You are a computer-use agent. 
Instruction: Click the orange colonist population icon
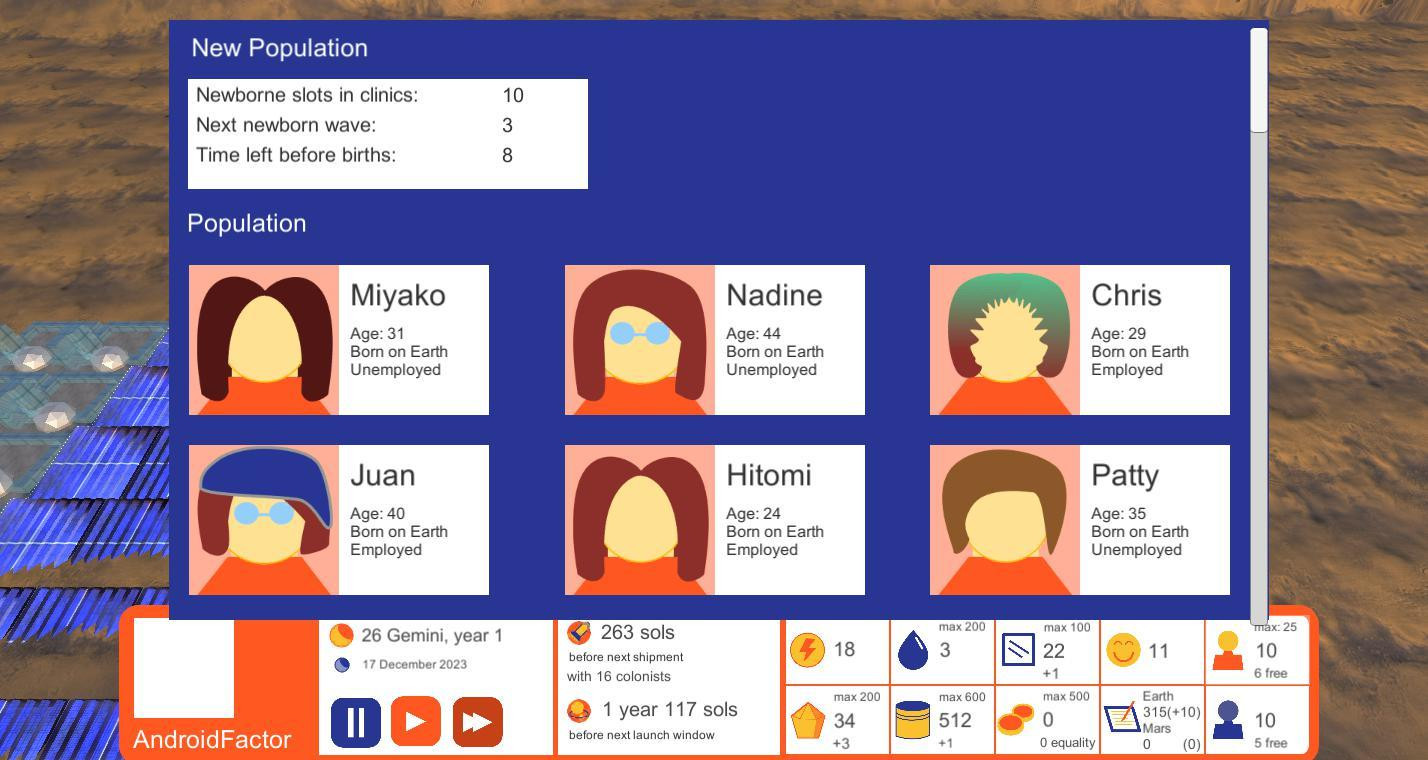(1228, 651)
